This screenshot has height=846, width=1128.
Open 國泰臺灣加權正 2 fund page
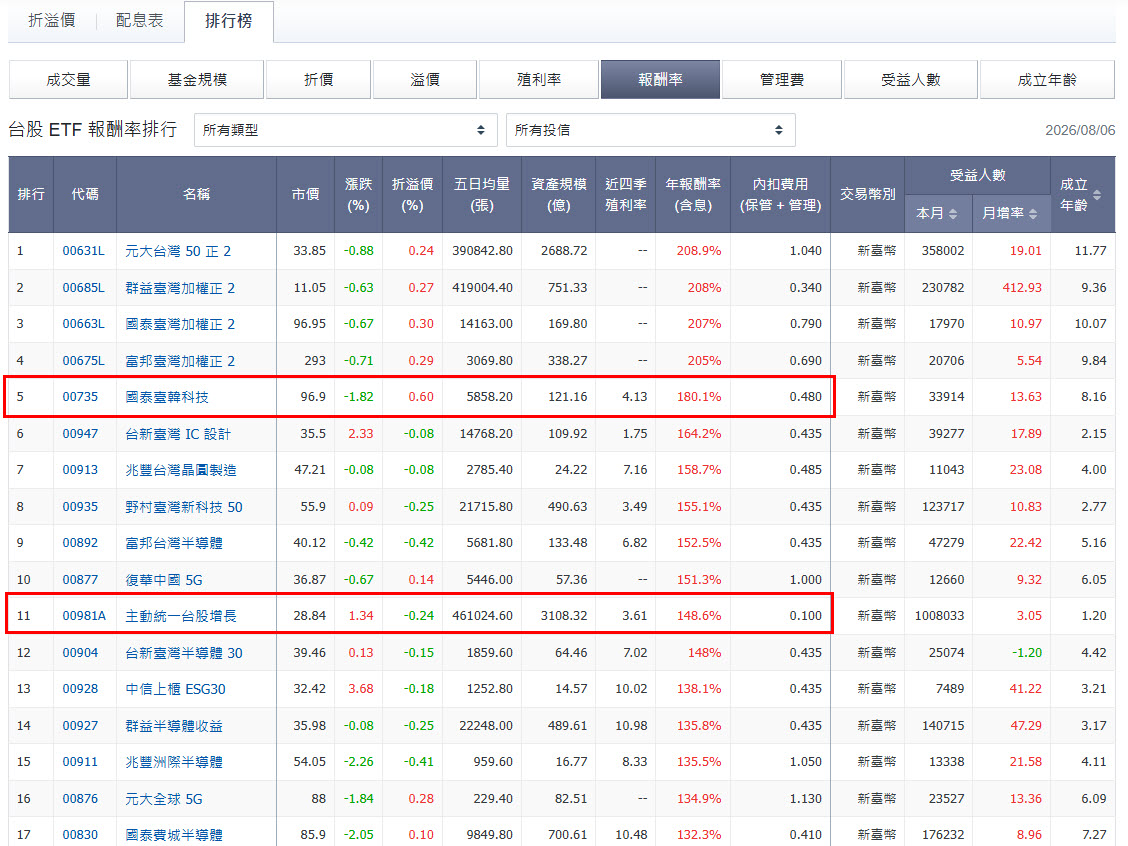[x=180, y=324]
